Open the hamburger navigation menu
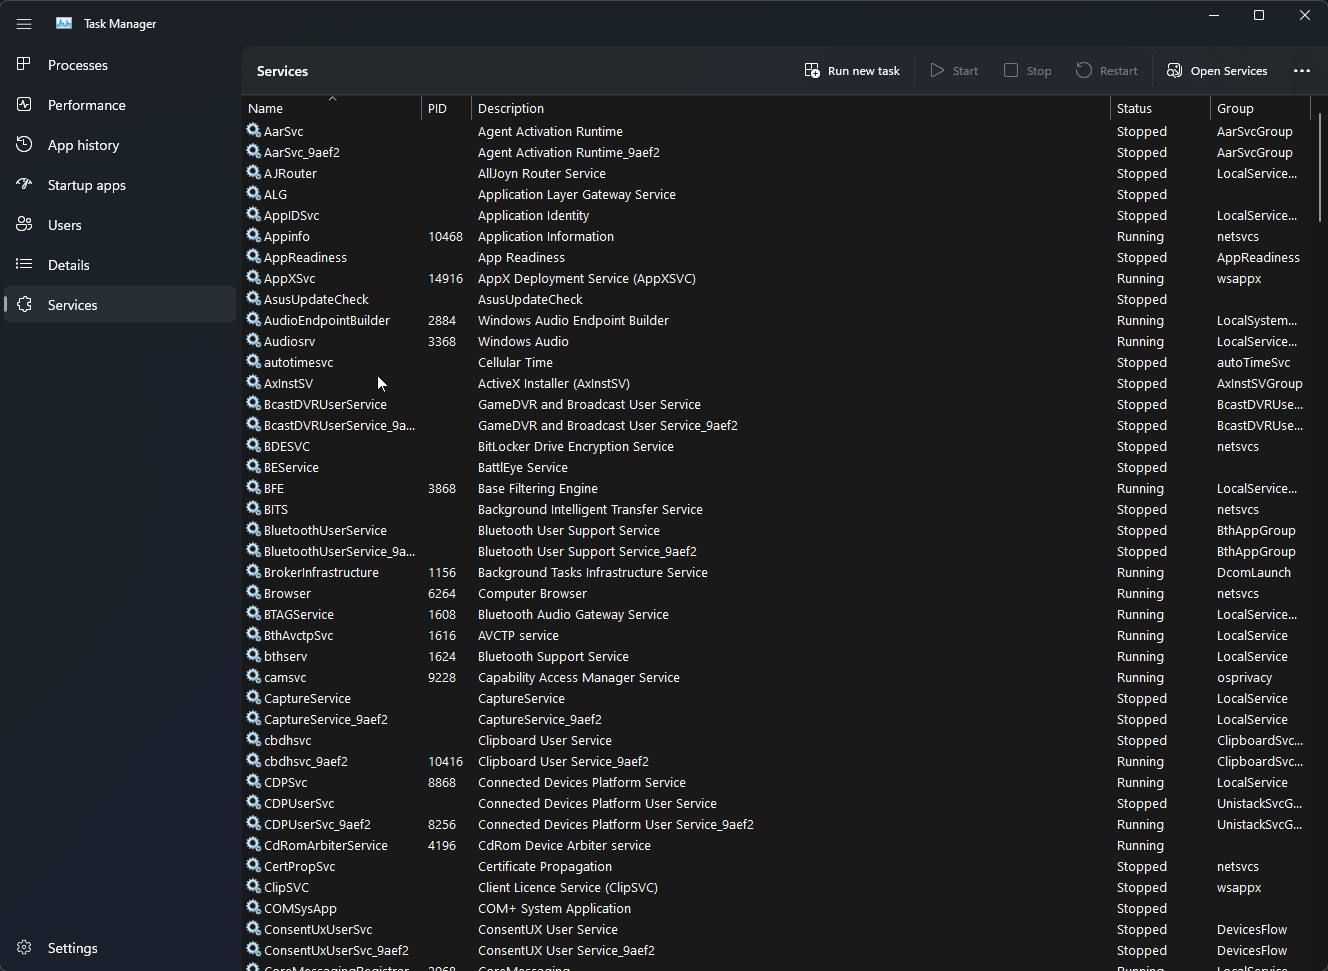The width and height of the screenshot is (1328, 971). pos(24,24)
